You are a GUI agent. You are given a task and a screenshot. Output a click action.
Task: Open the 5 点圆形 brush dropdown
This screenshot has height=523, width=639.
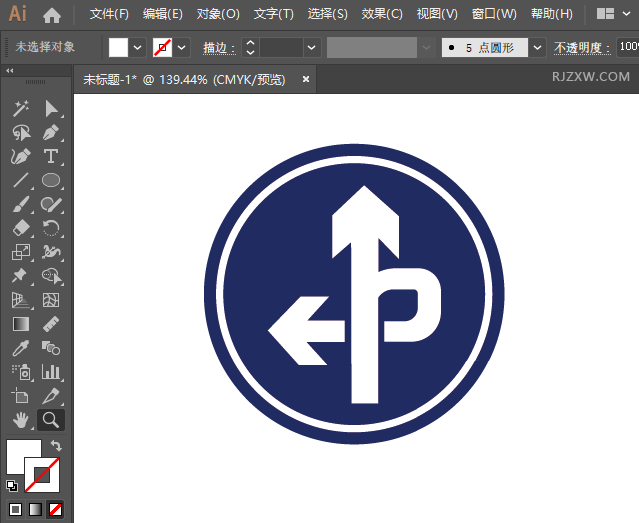(x=538, y=48)
